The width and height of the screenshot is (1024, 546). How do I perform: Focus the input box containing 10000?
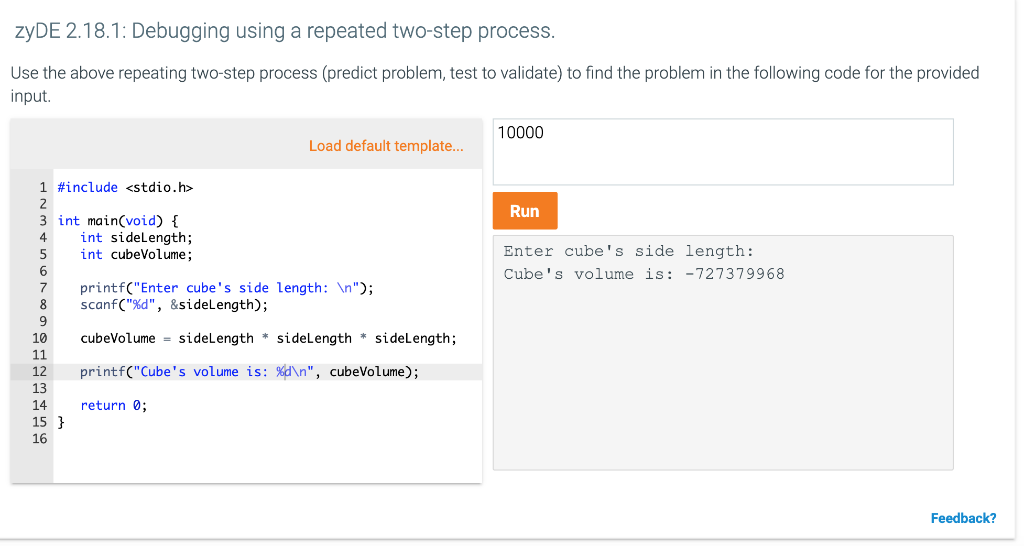coord(723,152)
